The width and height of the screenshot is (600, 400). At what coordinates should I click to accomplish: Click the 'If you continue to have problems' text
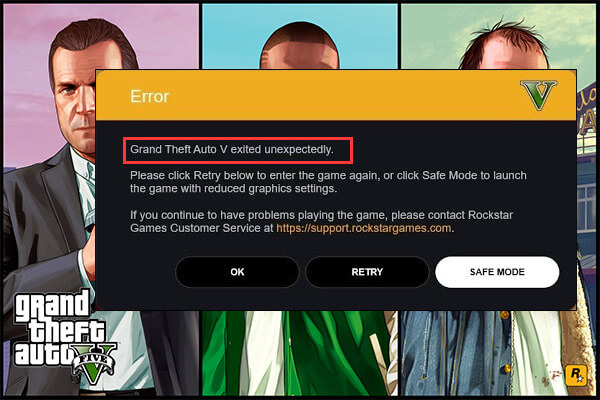[321, 222]
